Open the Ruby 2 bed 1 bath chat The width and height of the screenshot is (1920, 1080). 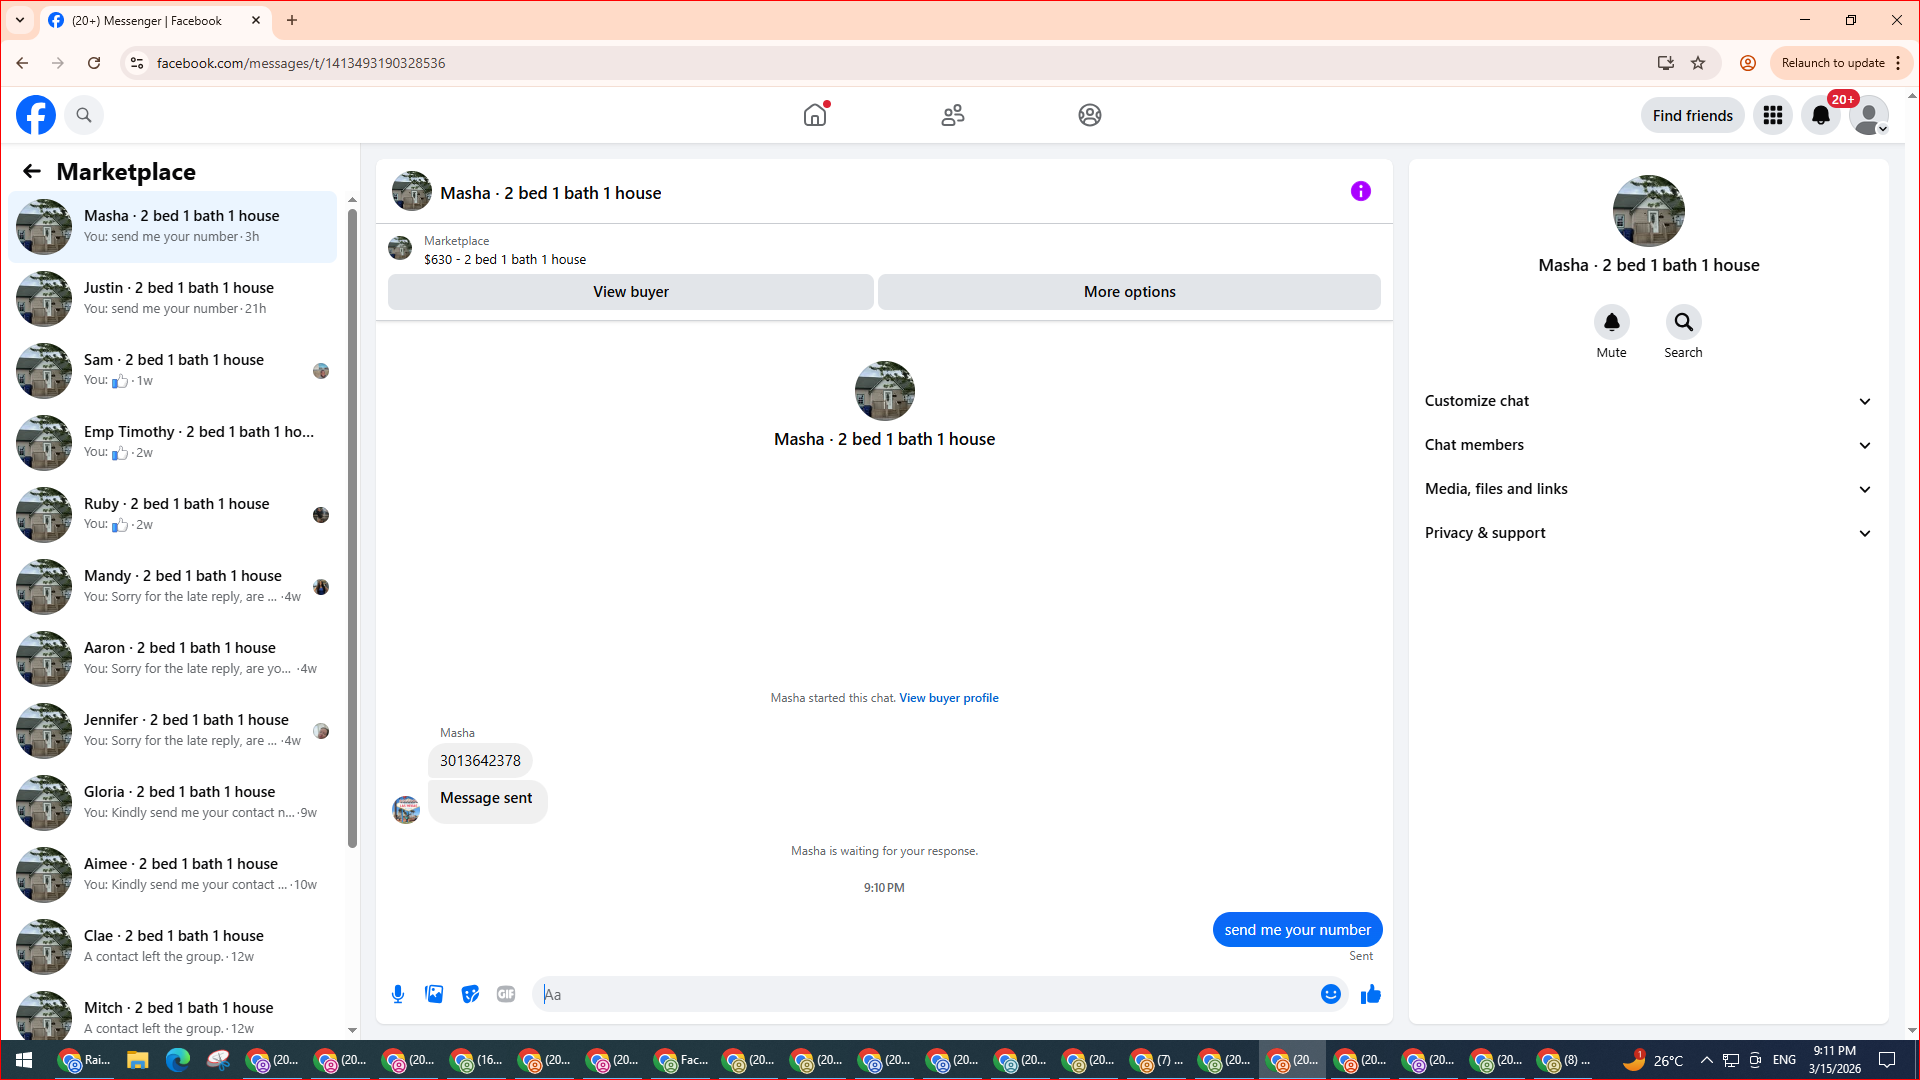(173, 514)
